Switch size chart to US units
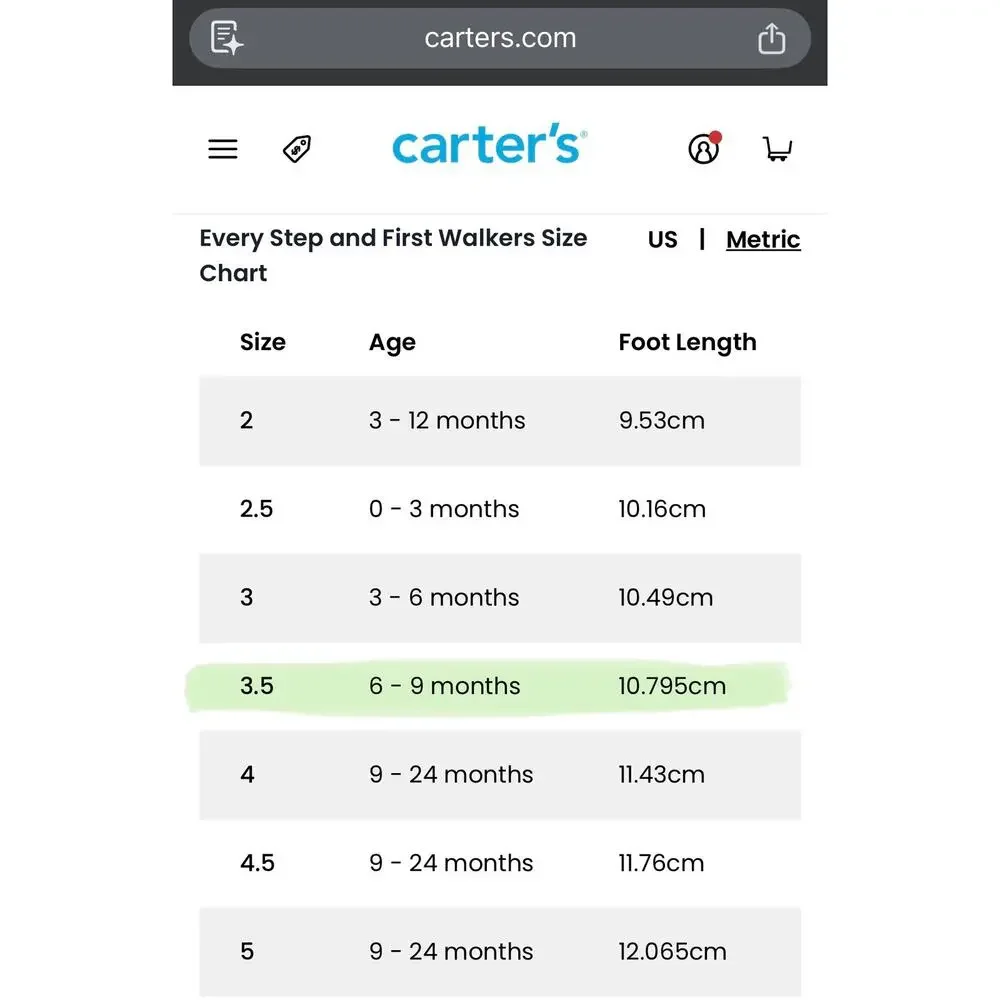The height and width of the screenshot is (1000, 1000). [662, 240]
